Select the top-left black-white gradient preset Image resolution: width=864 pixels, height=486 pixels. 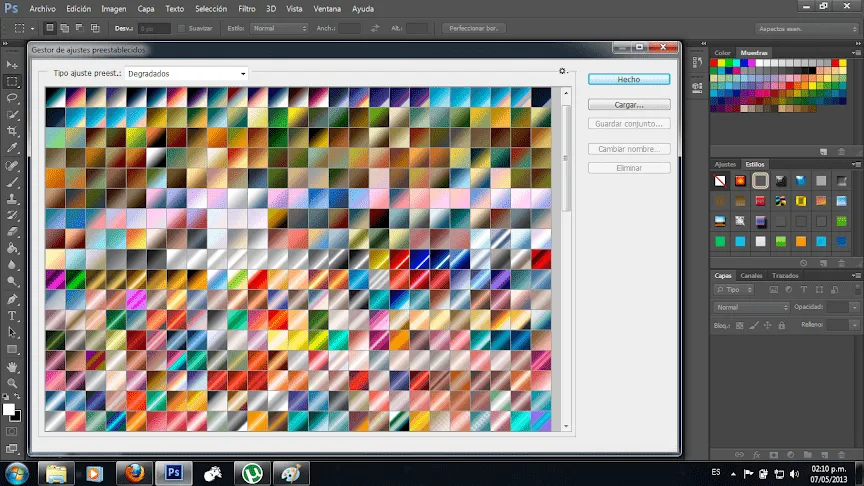(x=55, y=97)
